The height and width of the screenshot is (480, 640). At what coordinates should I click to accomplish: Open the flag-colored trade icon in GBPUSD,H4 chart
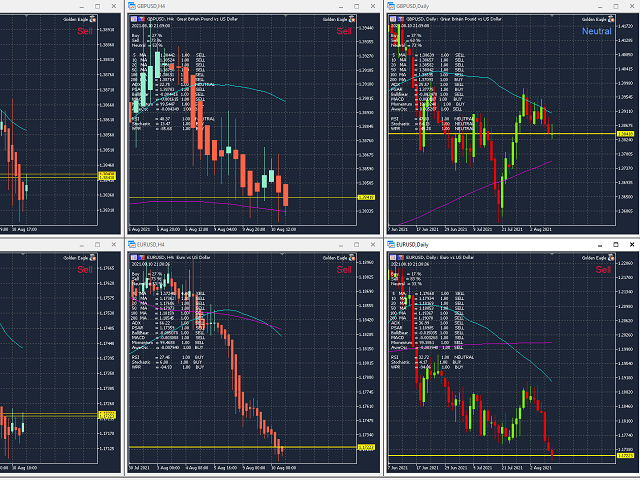click(141, 19)
